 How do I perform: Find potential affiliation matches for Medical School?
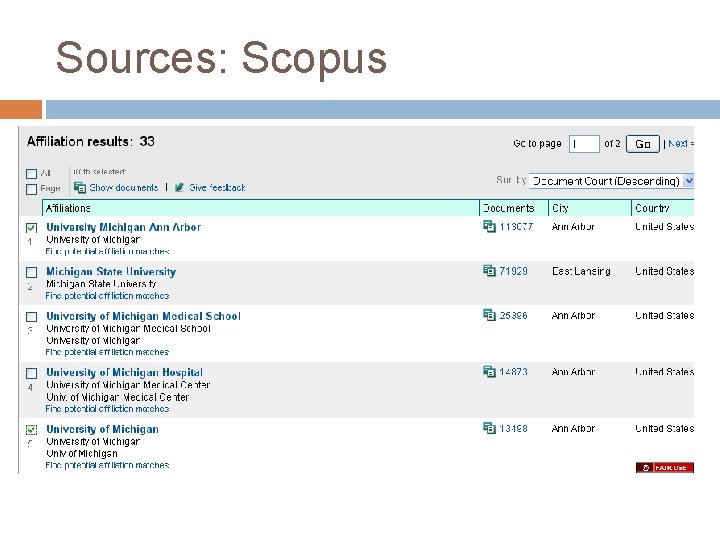(107, 352)
